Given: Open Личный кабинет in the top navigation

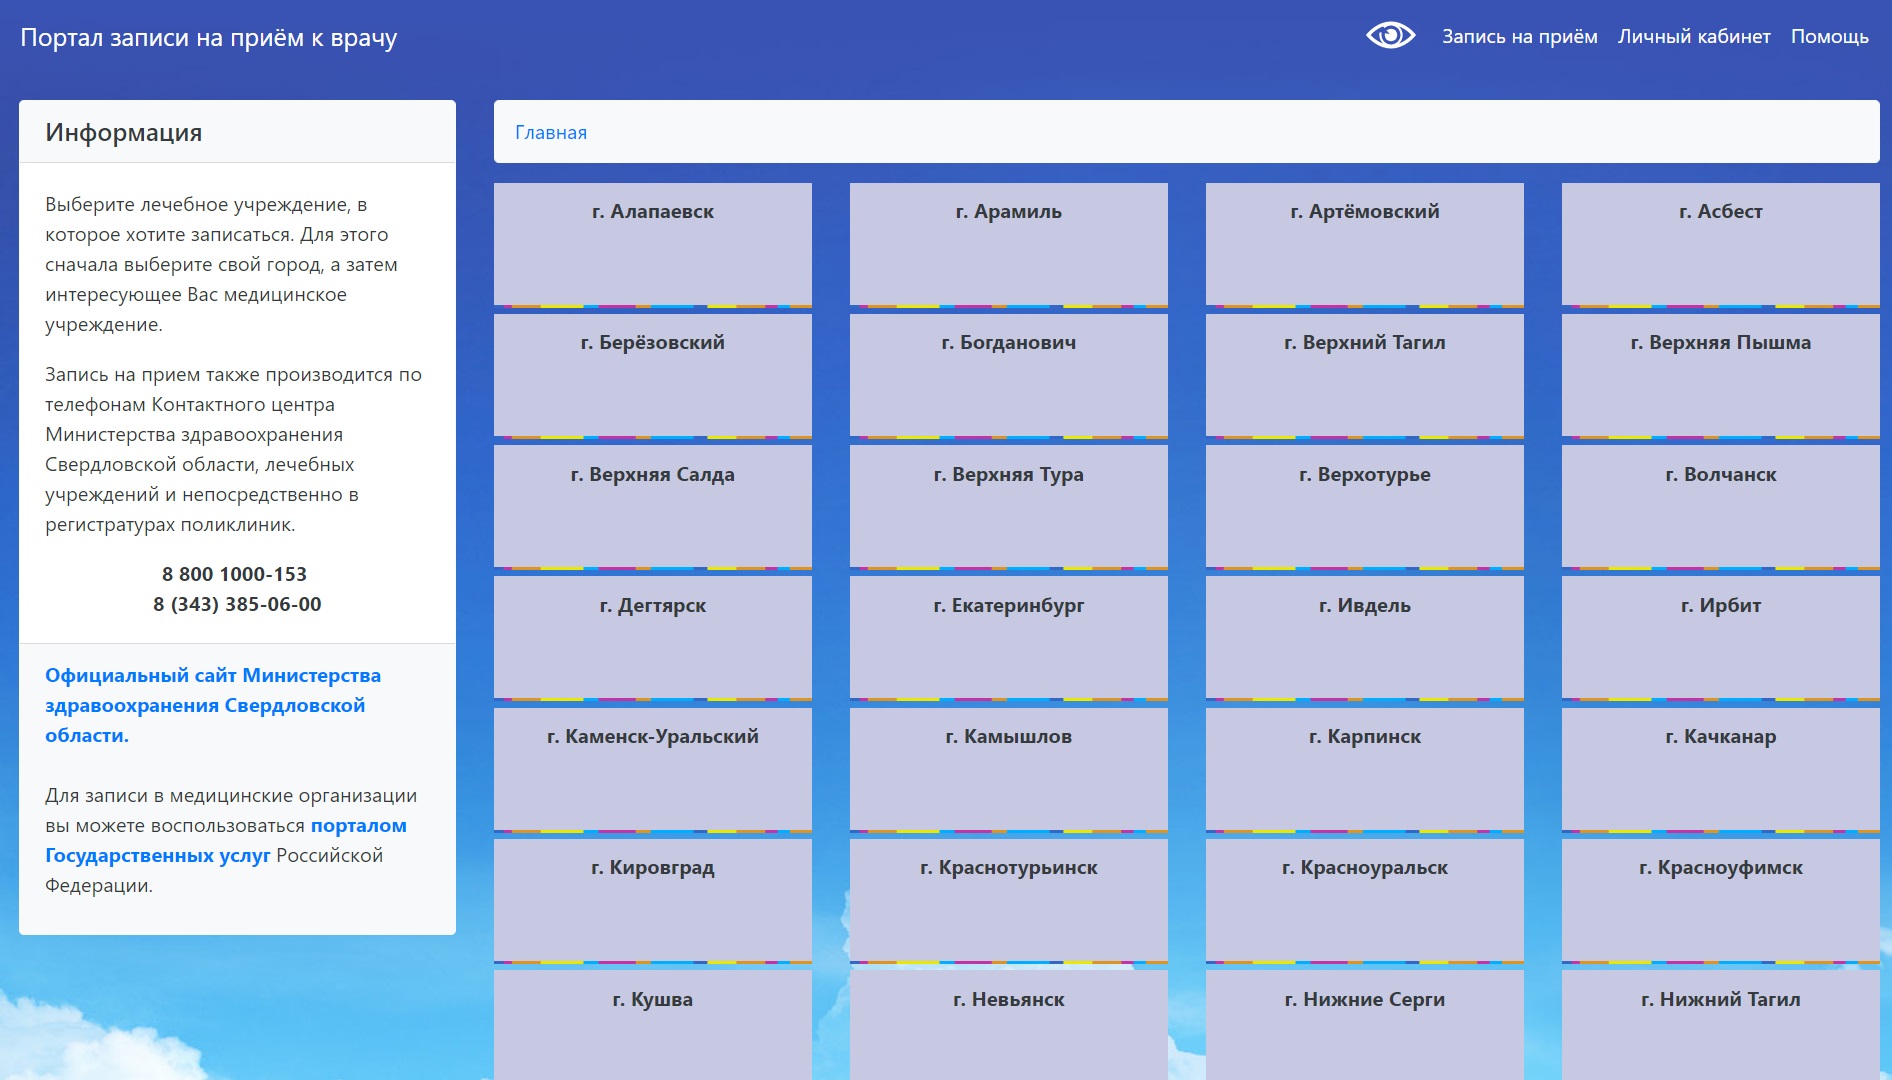Looking at the screenshot, I should (1693, 37).
